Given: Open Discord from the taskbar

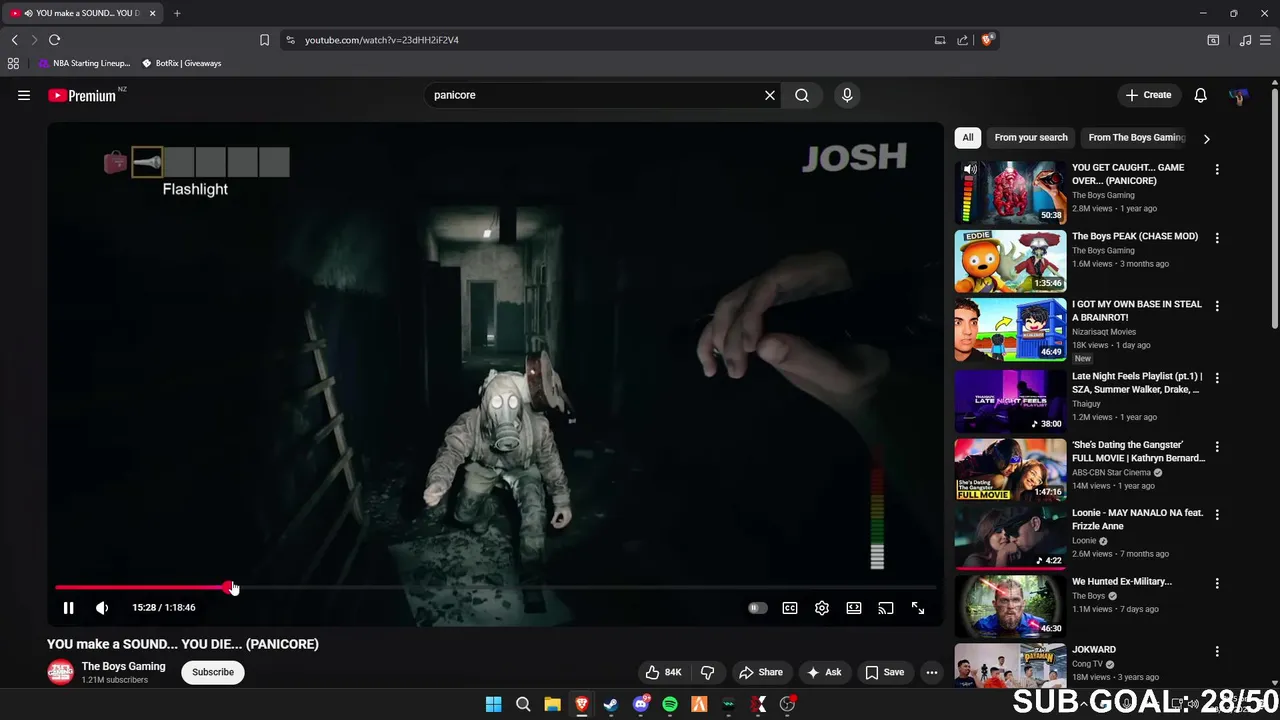Looking at the screenshot, I should [x=641, y=704].
